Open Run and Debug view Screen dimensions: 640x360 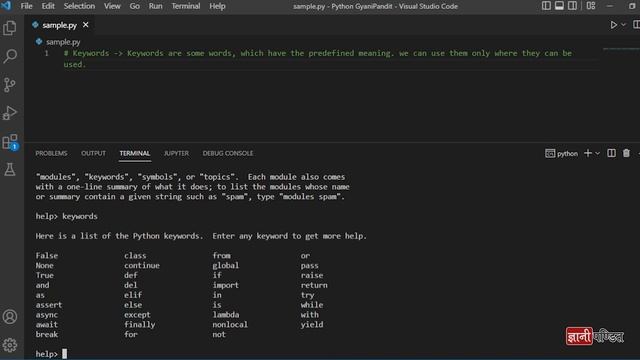10,113
